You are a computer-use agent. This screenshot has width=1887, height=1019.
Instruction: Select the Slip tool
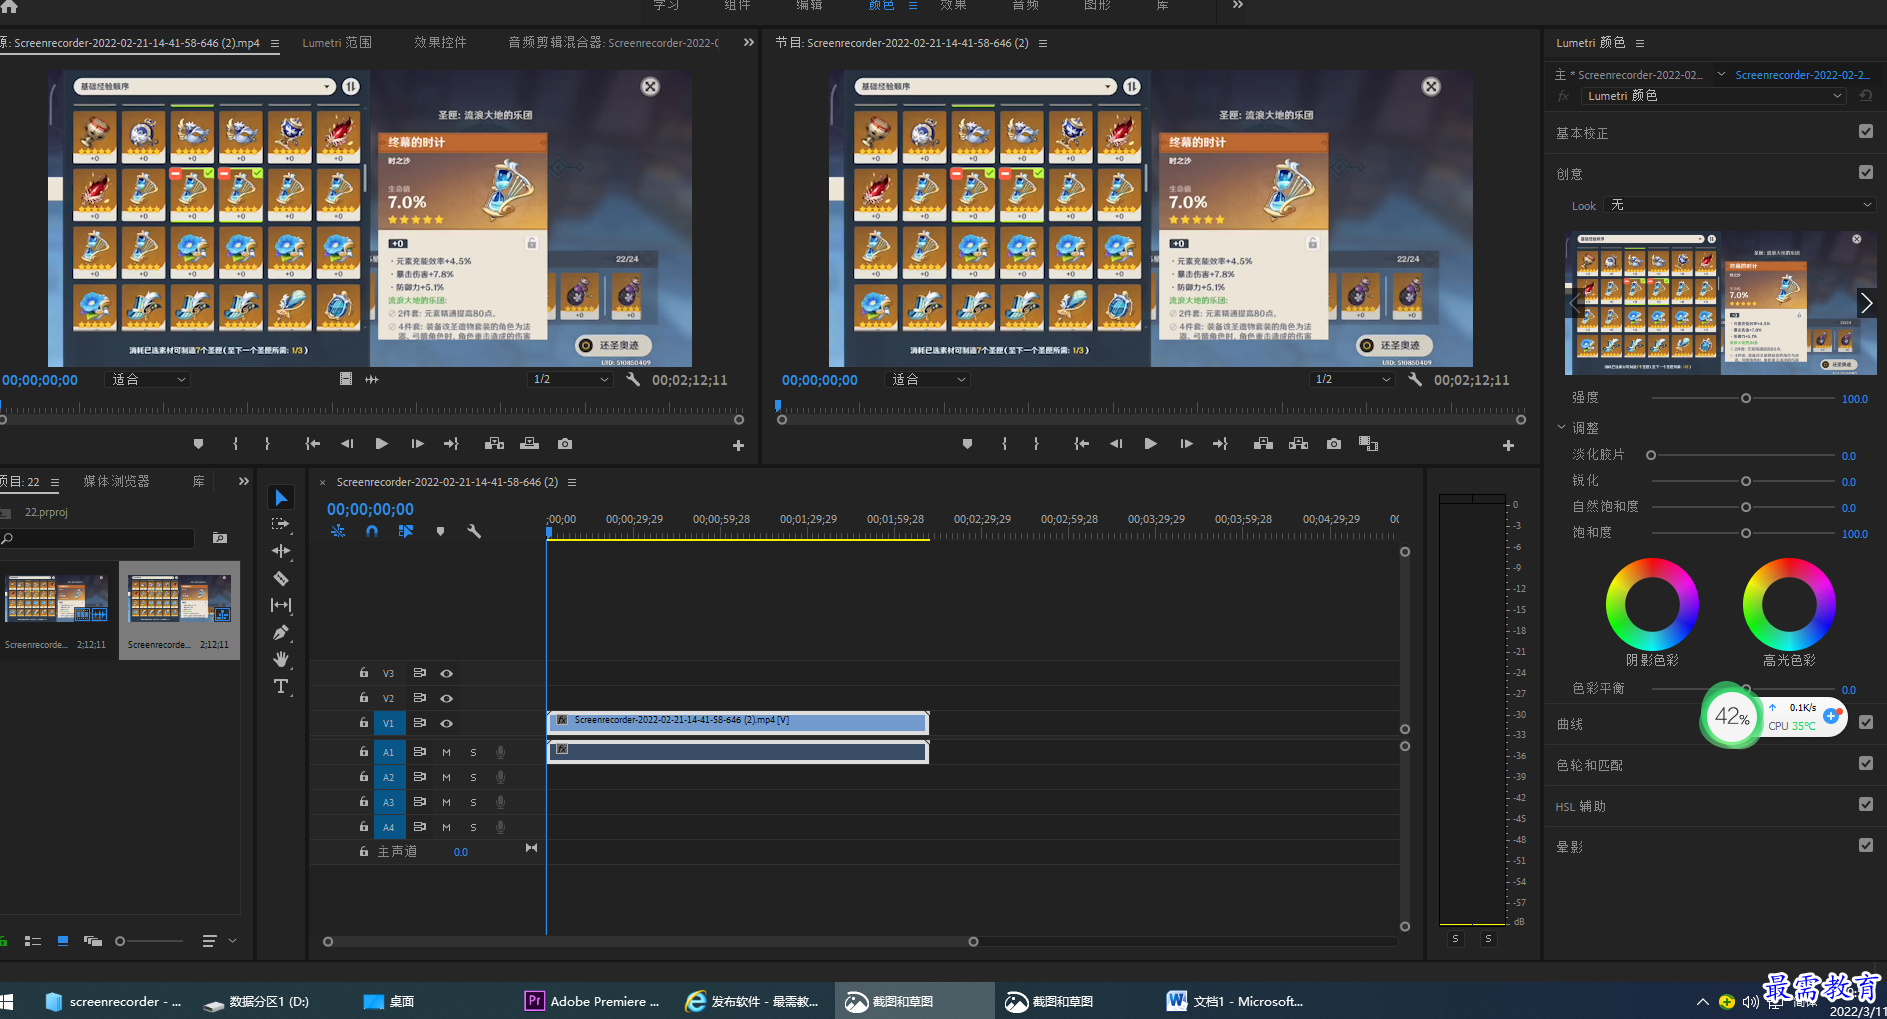[x=281, y=605]
